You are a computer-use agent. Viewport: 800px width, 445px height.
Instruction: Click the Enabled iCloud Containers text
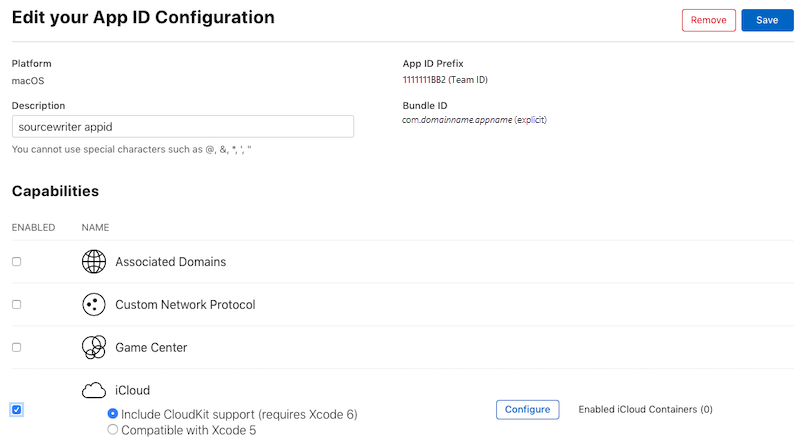point(645,409)
